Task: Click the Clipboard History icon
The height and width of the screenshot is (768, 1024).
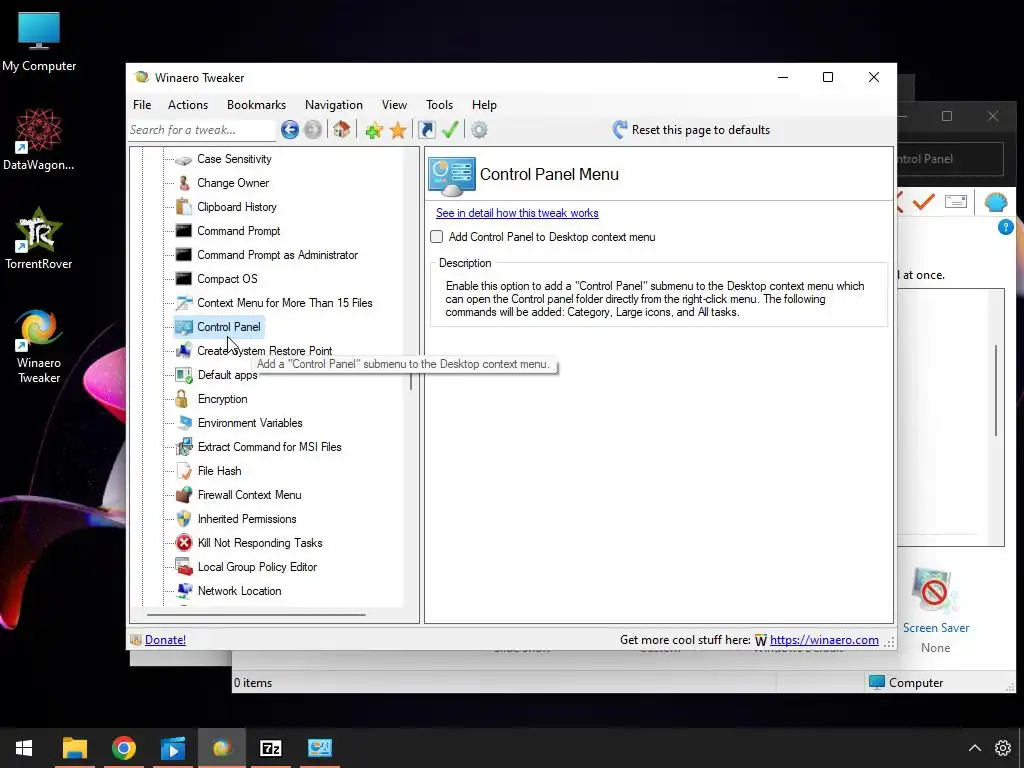Action: tap(184, 207)
